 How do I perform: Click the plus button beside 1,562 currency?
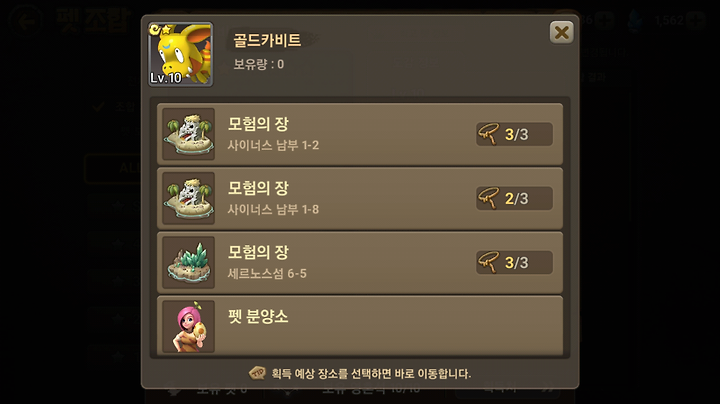click(x=695, y=20)
